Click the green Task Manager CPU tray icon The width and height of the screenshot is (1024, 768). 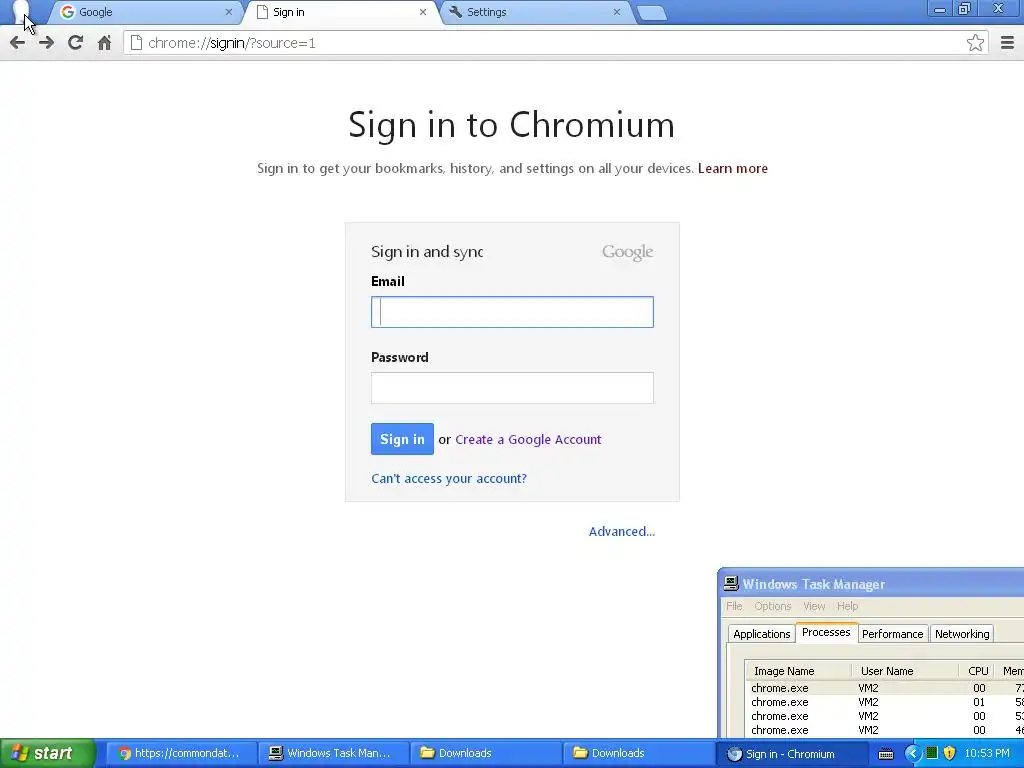click(932, 753)
